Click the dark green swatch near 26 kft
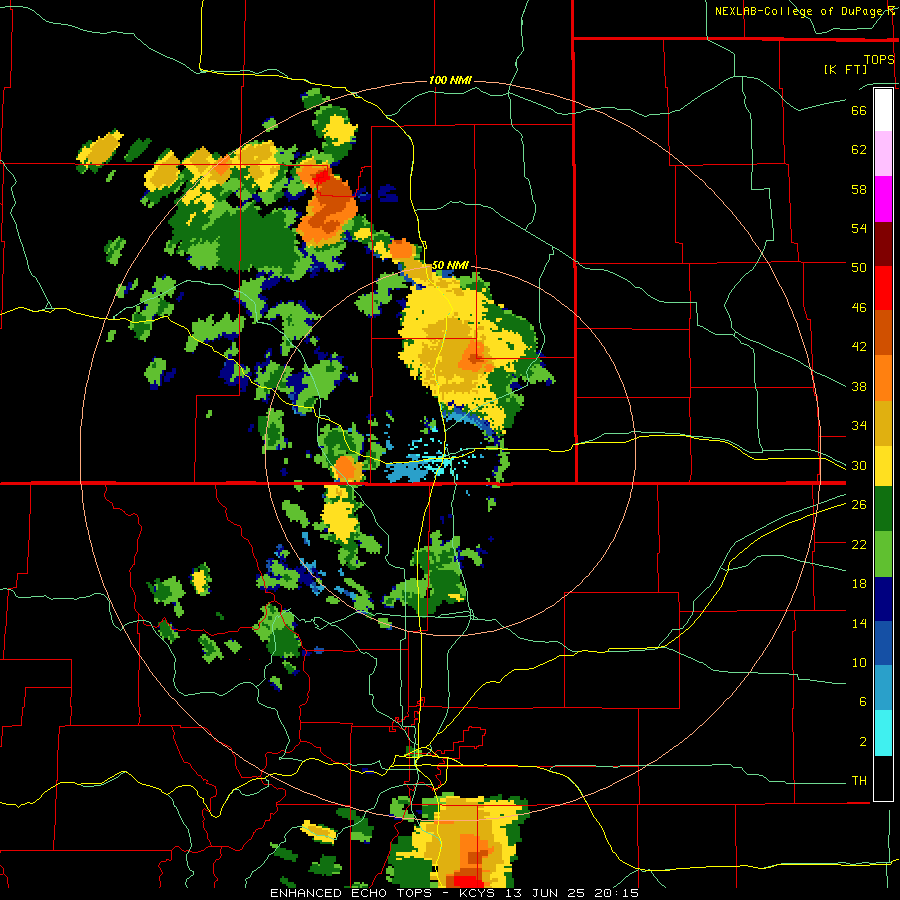 point(883,509)
